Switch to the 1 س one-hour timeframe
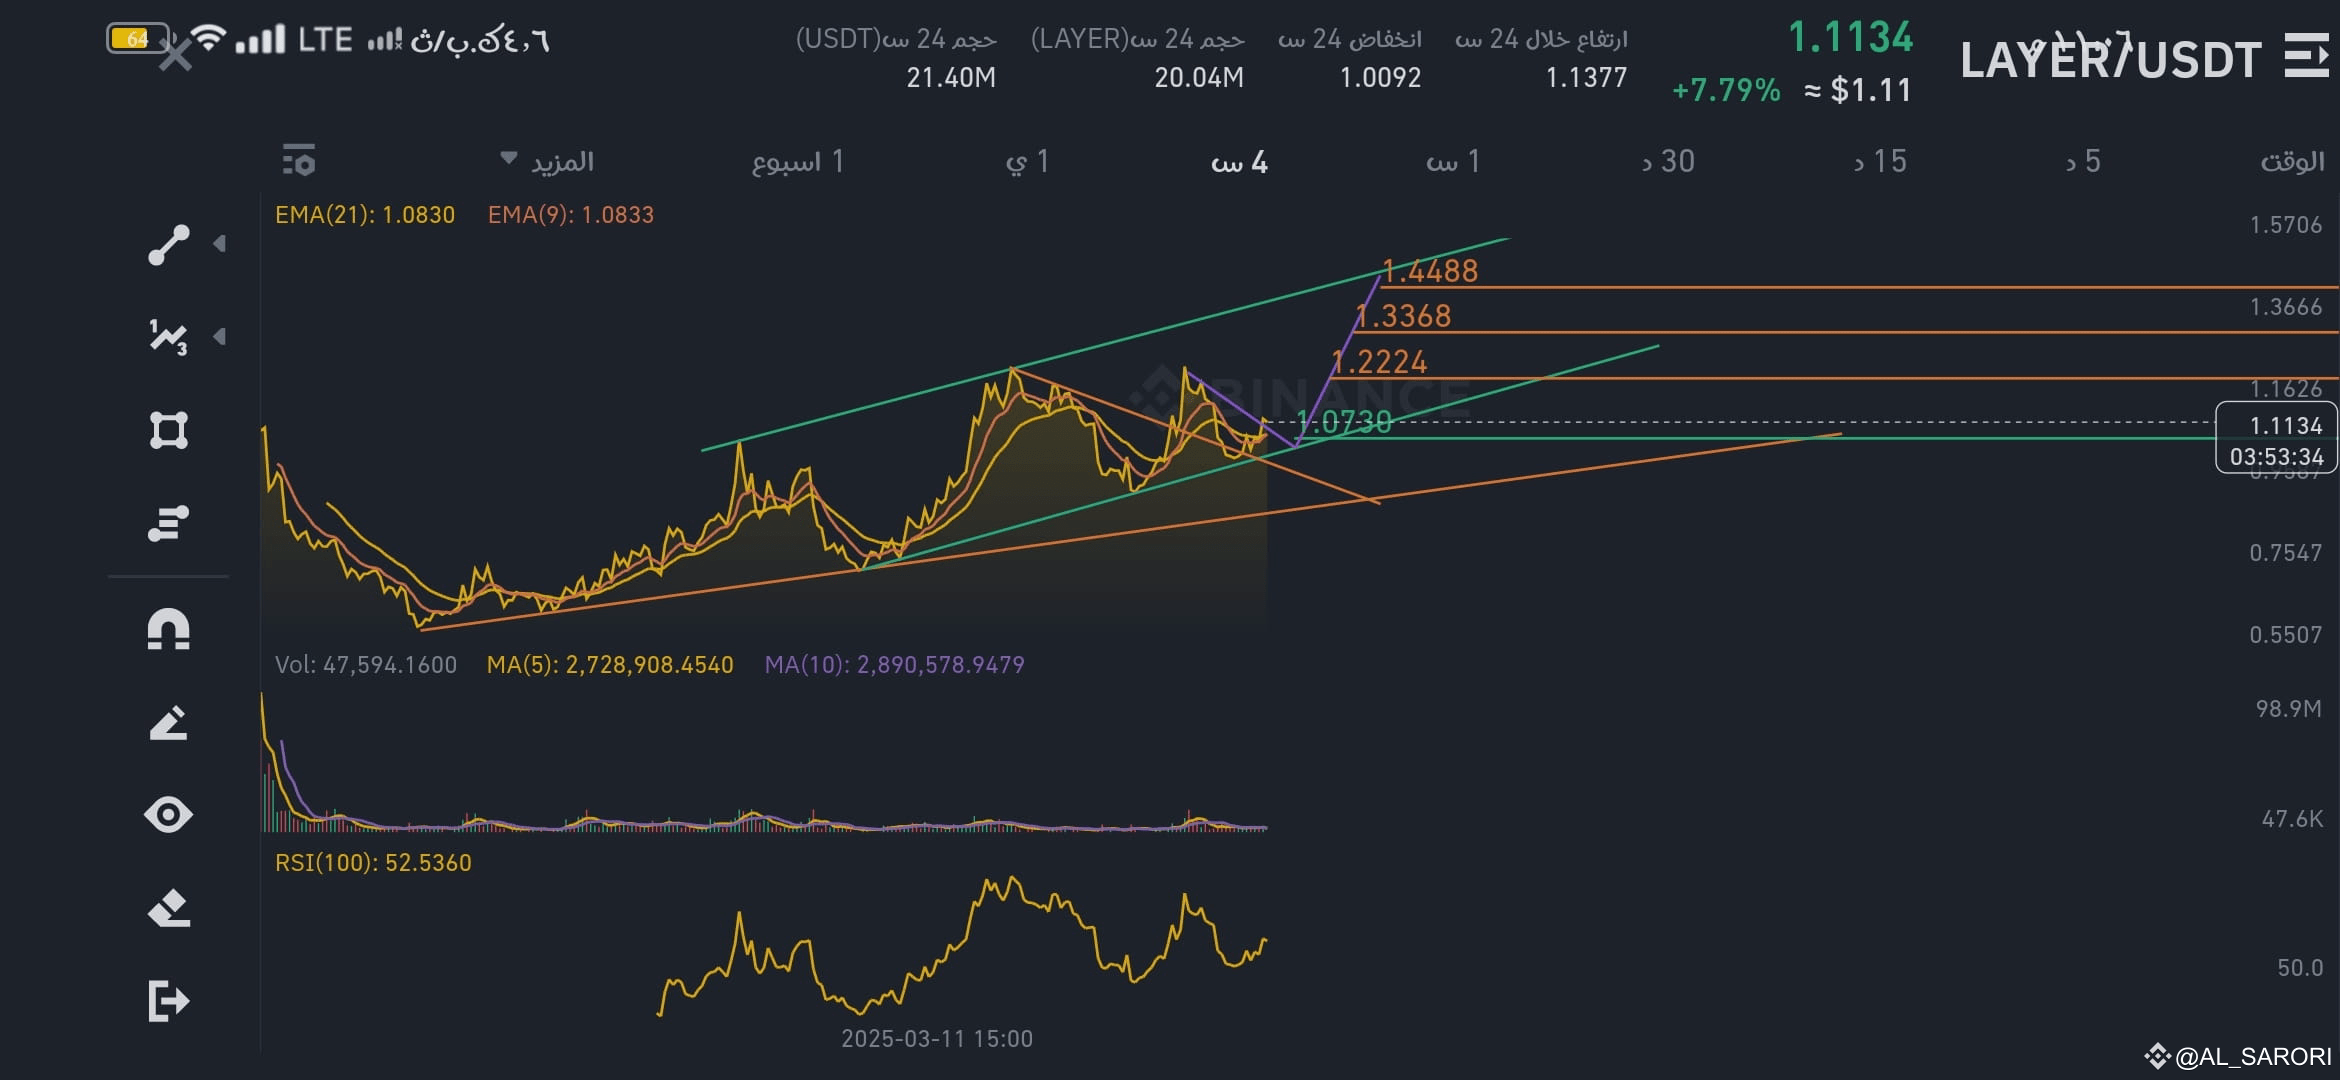 (1453, 161)
